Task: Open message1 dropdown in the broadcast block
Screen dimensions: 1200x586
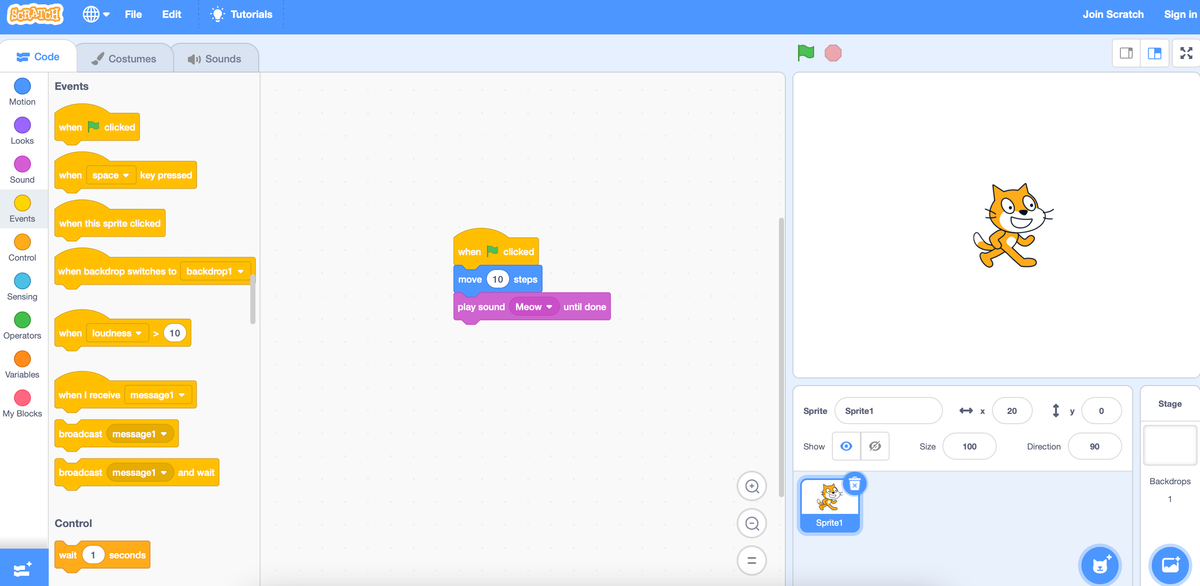Action: pos(141,434)
